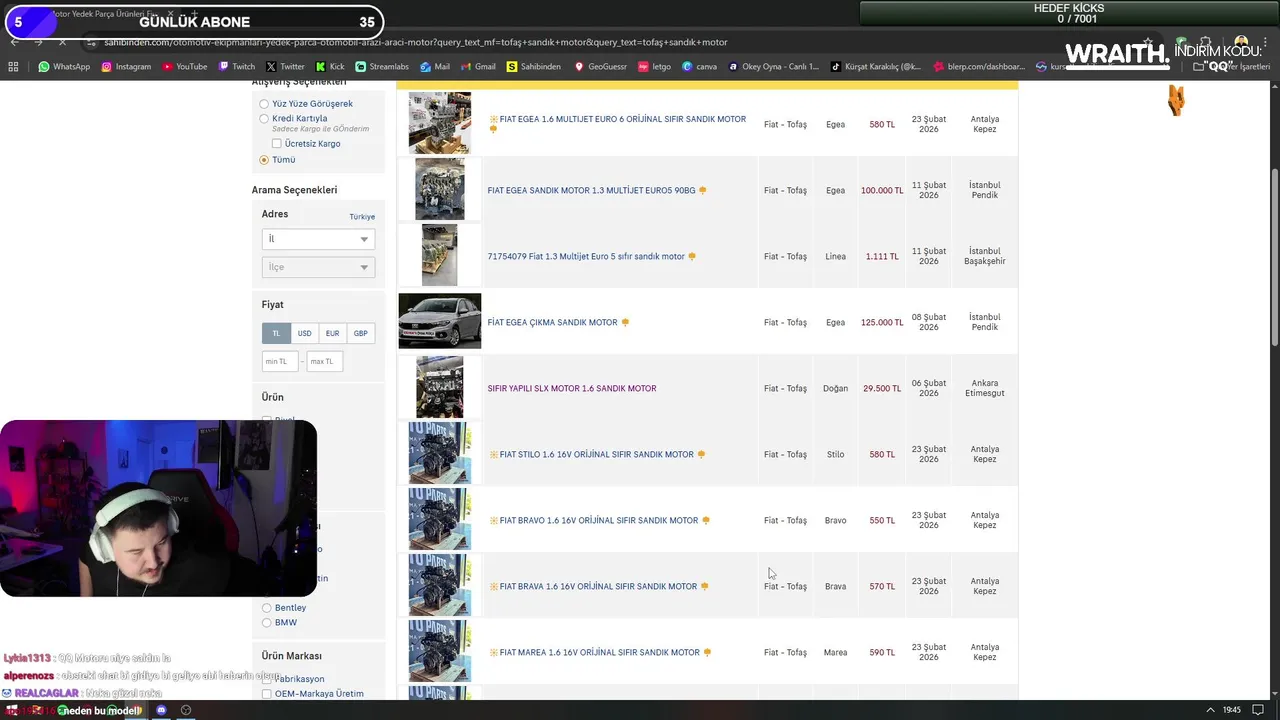Open the Twitch bookmark

[x=236, y=67]
